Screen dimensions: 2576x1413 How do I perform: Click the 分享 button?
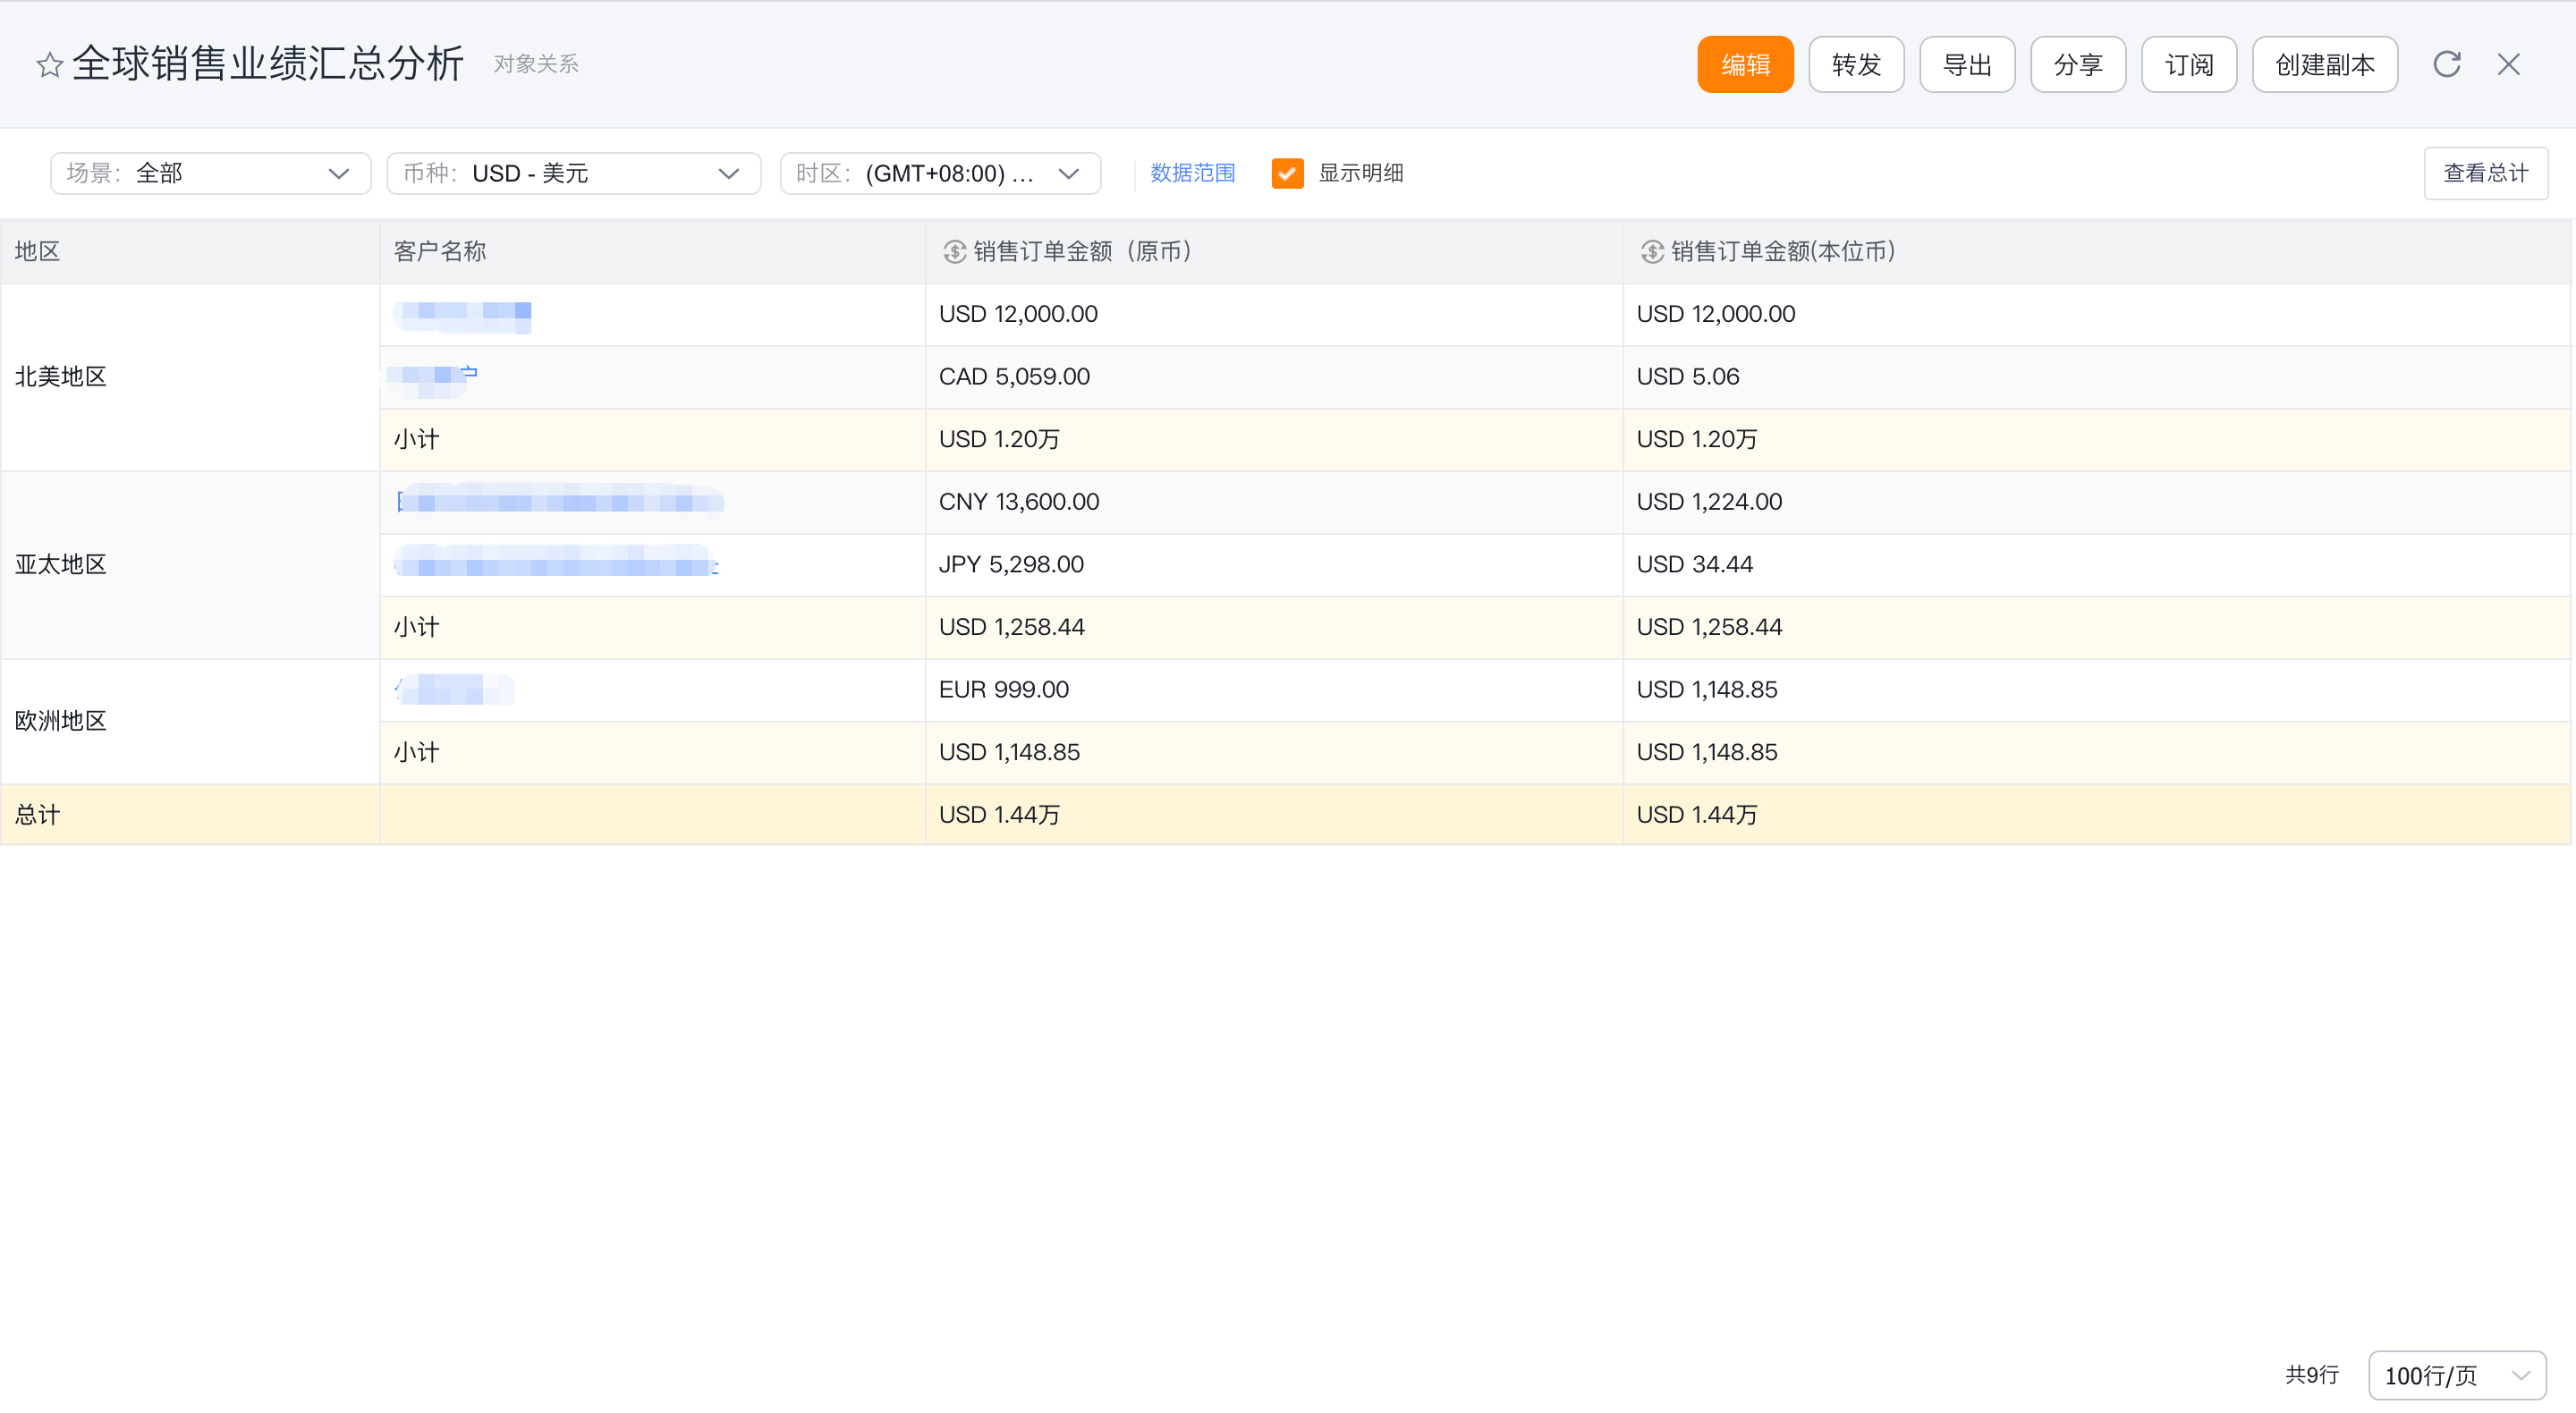(2077, 65)
